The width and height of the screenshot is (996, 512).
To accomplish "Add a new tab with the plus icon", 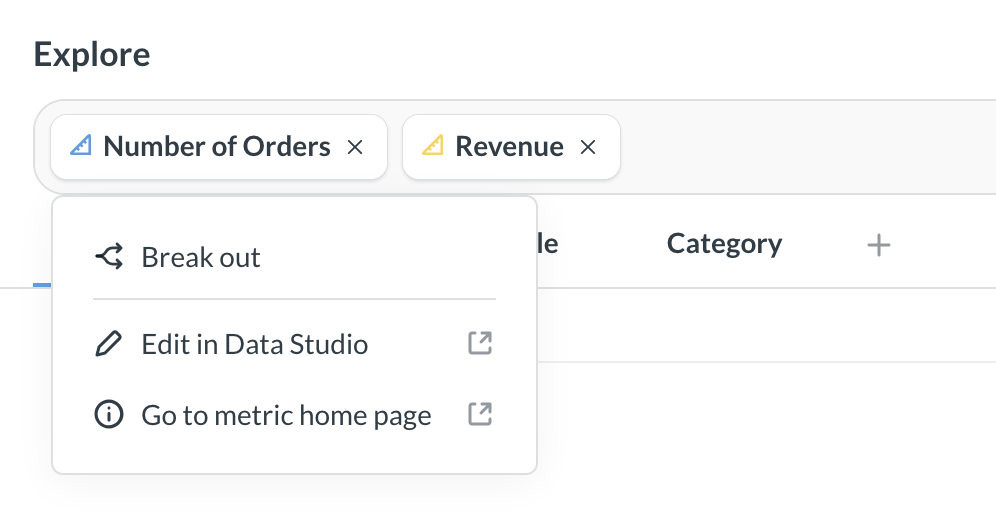I will point(878,244).
